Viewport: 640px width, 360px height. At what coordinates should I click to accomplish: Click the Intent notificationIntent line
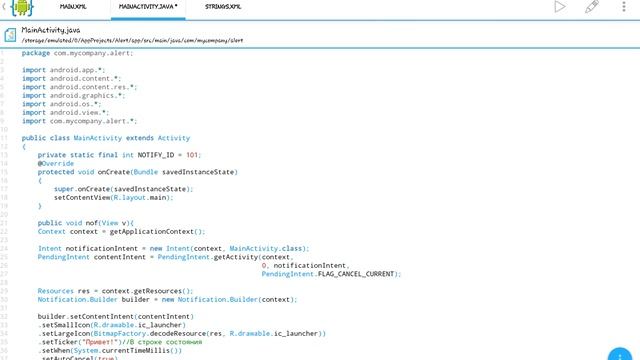point(173,249)
